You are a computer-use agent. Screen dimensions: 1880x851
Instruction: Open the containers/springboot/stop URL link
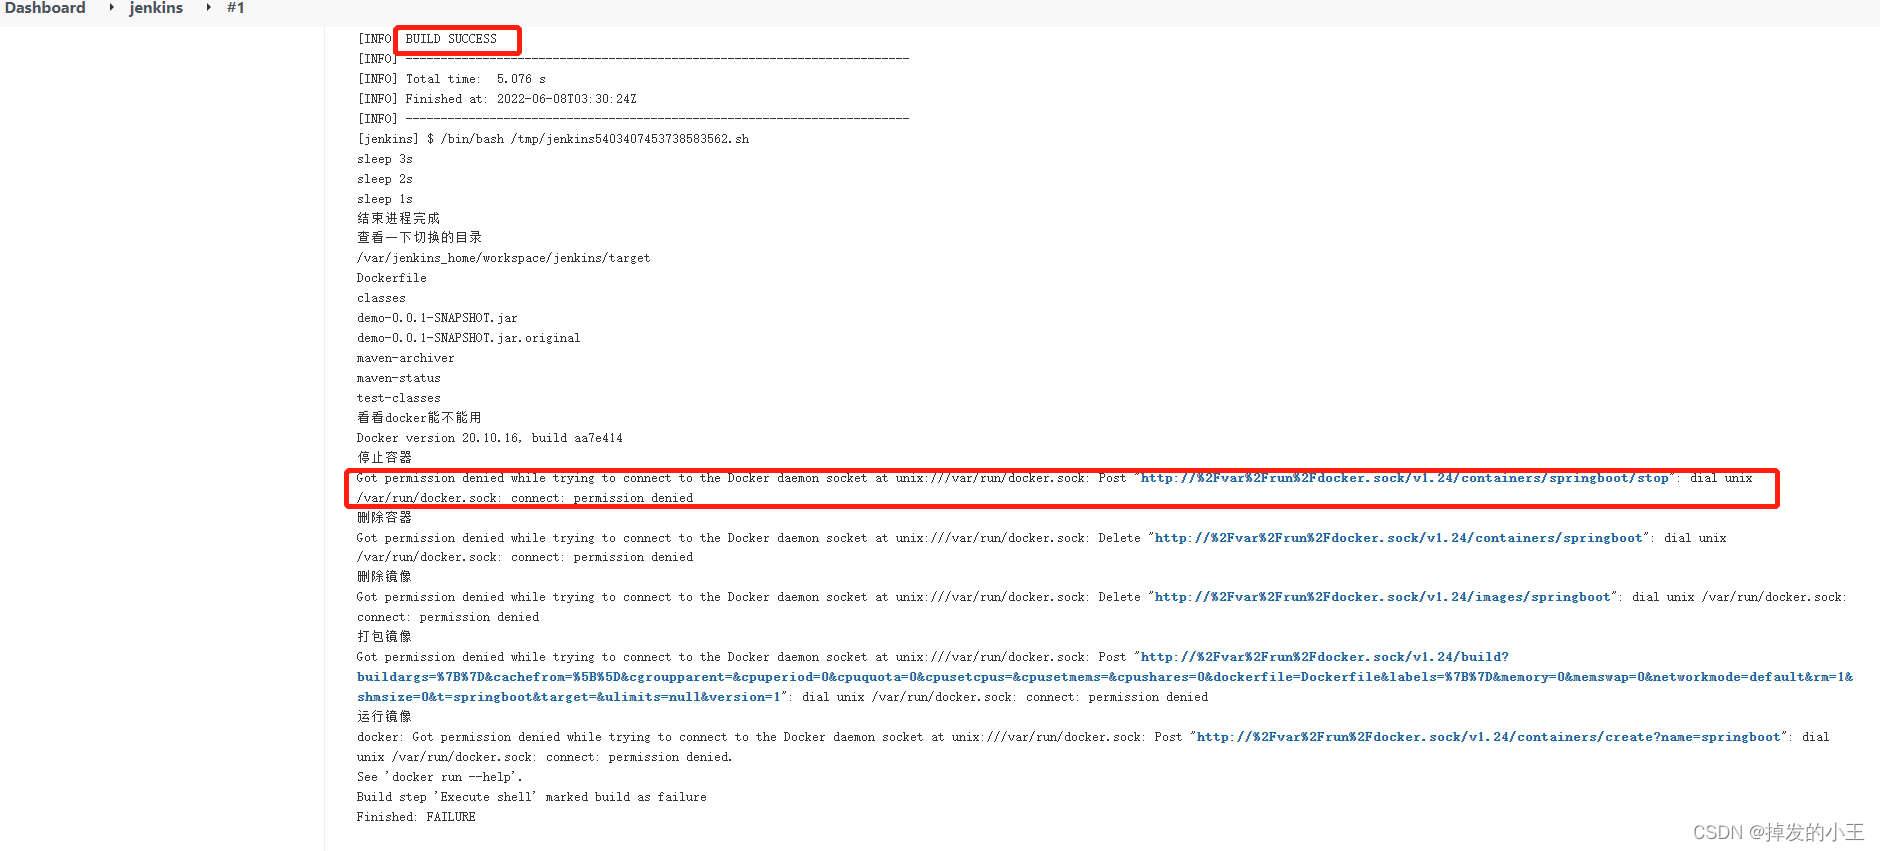click(x=1405, y=478)
